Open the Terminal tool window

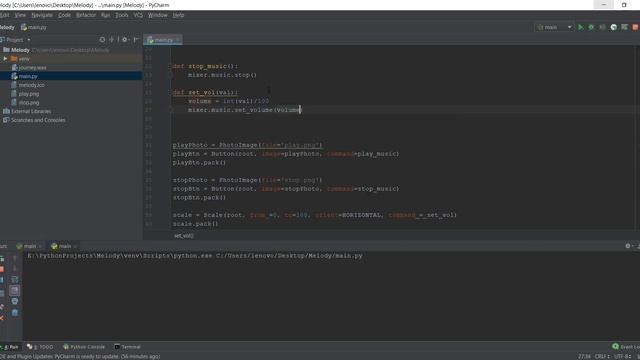[x=127, y=347]
